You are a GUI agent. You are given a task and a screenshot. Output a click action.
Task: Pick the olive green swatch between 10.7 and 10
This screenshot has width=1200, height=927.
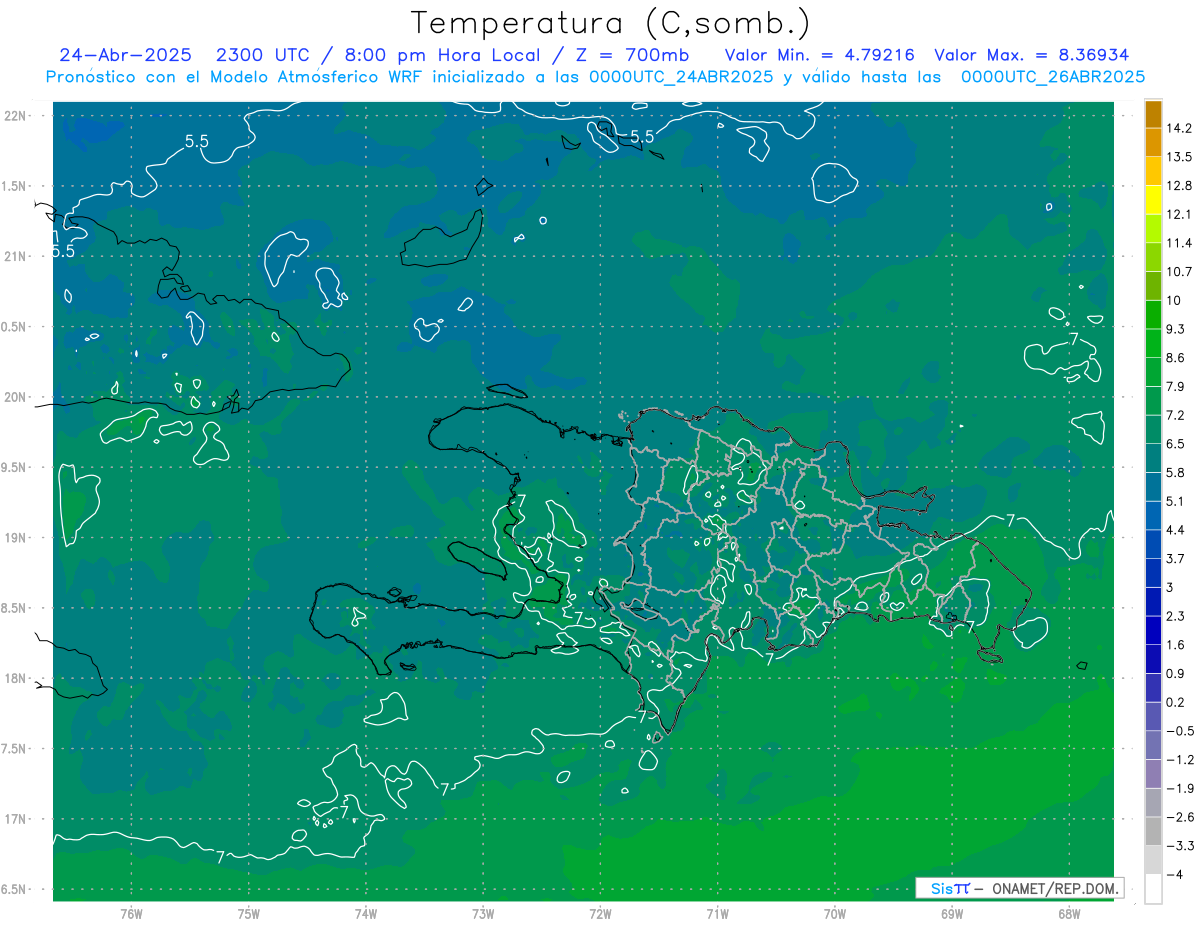pos(1153,286)
